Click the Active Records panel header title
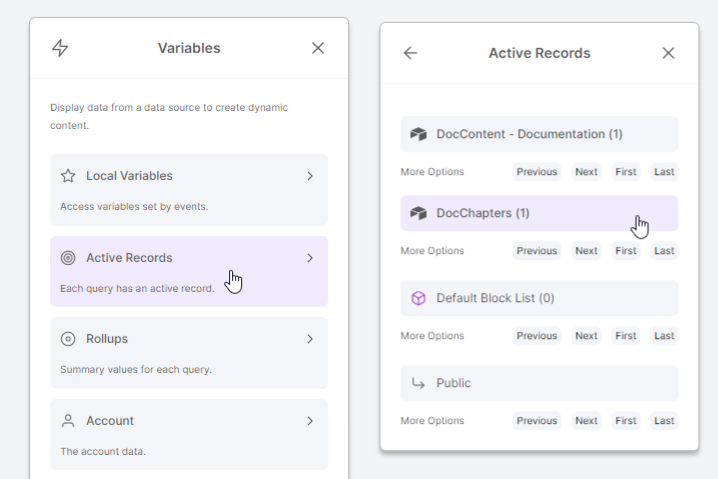 click(539, 53)
